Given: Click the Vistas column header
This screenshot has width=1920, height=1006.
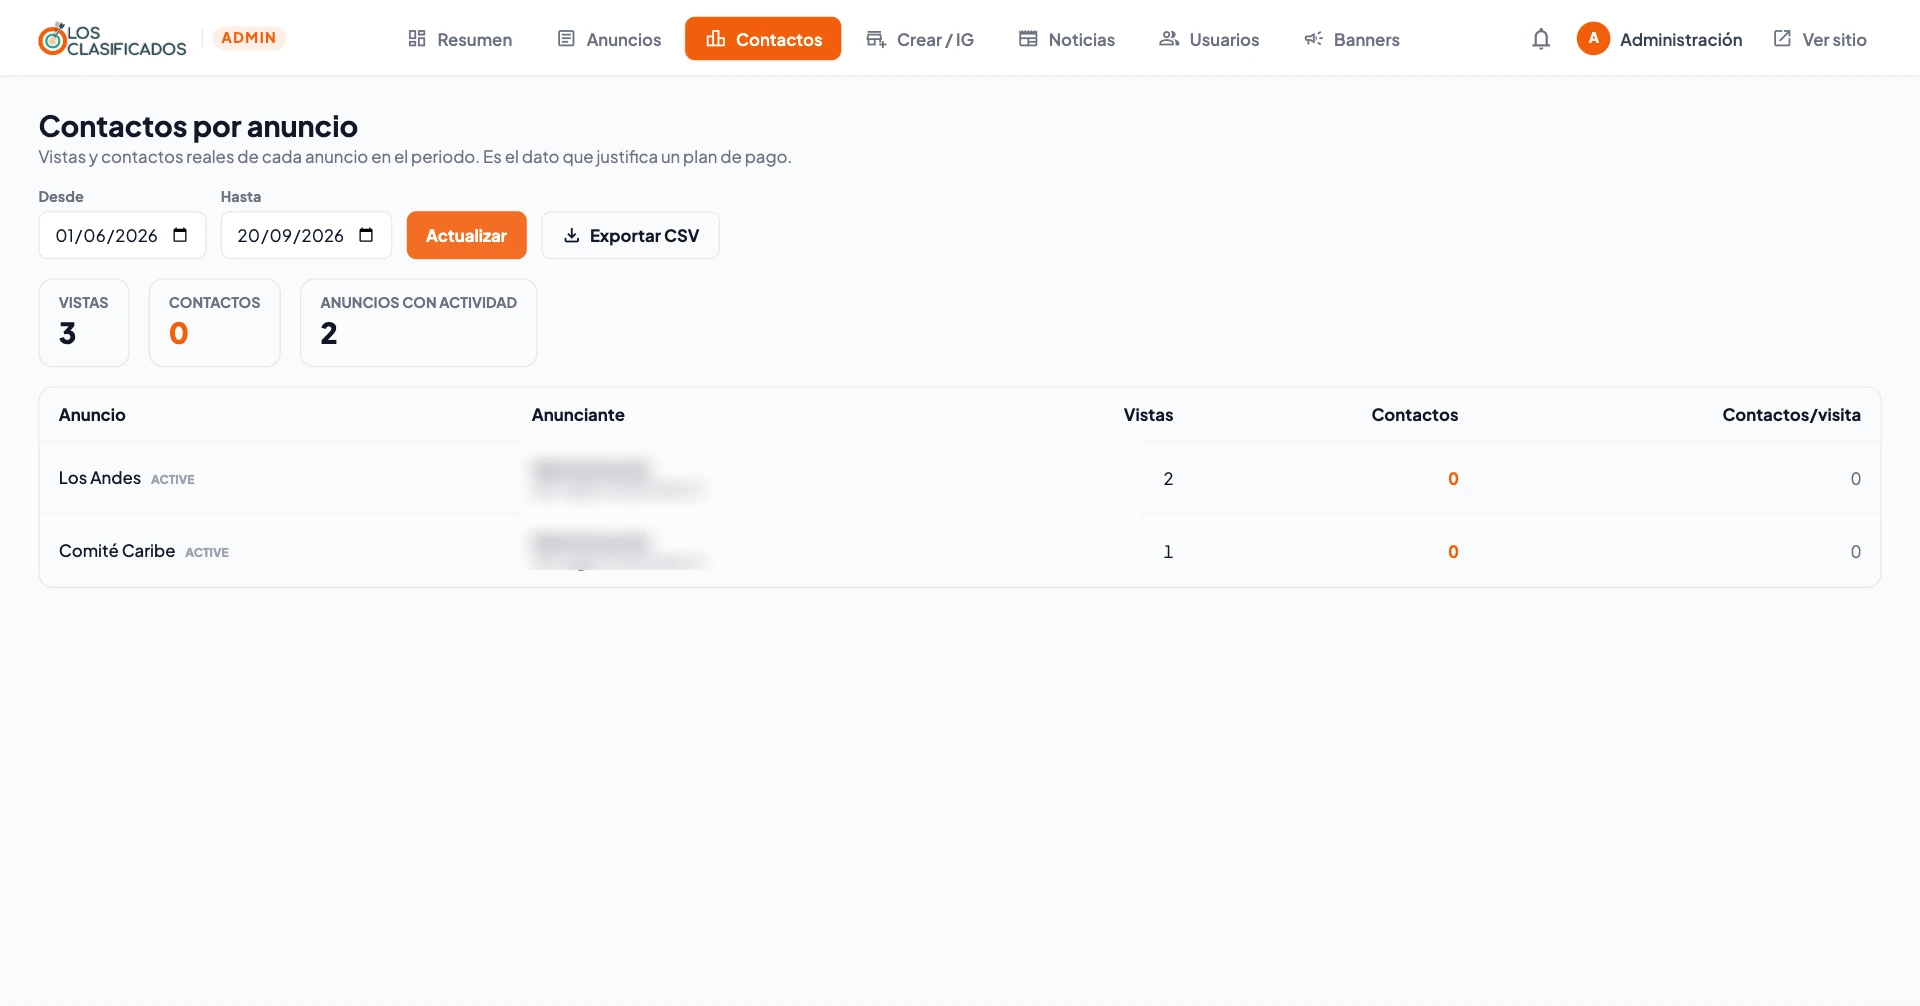Looking at the screenshot, I should 1148,415.
